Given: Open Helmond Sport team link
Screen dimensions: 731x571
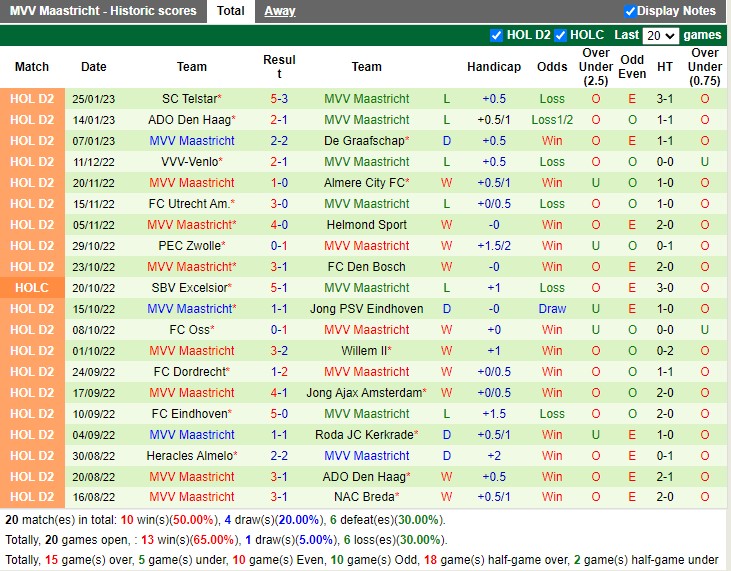Looking at the screenshot, I should point(366,225).
